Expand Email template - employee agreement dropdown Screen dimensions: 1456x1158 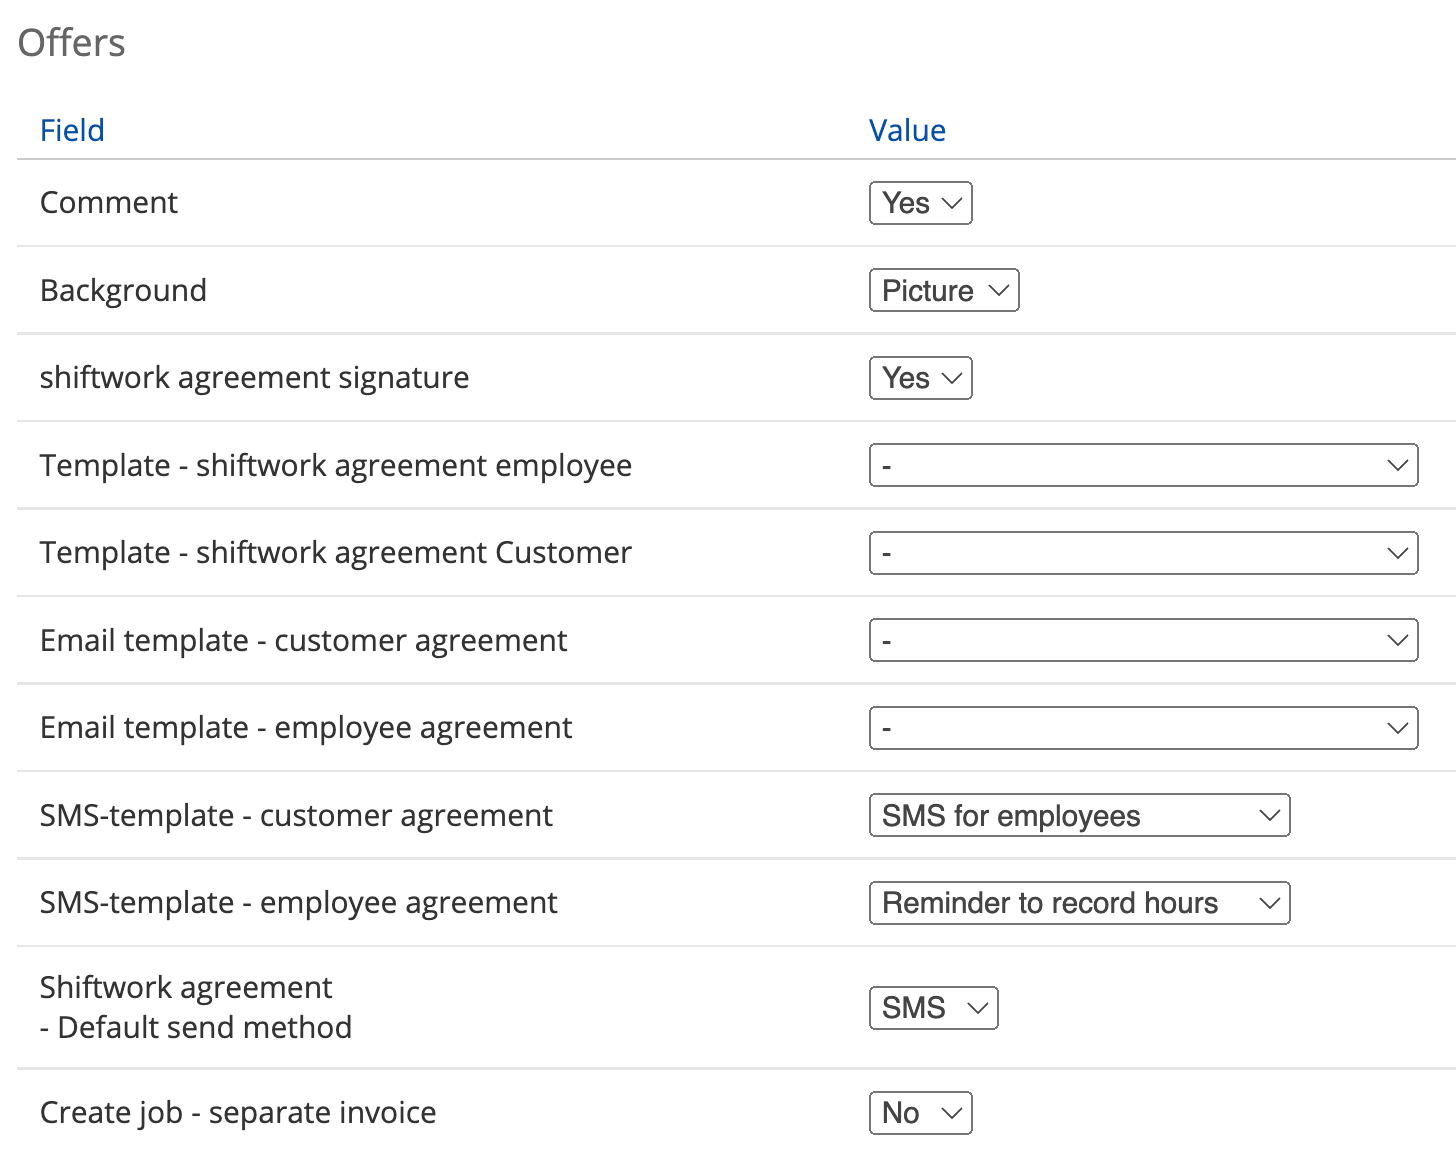coord(1143,728)
